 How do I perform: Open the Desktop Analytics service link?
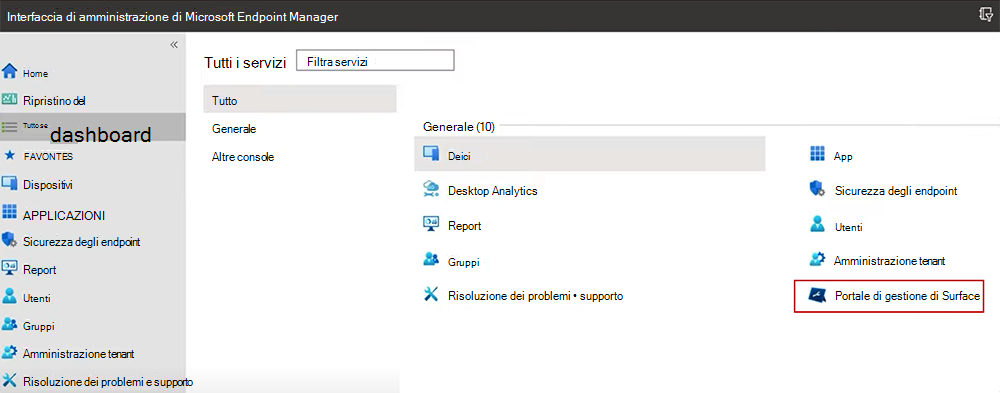pos(492,191)
